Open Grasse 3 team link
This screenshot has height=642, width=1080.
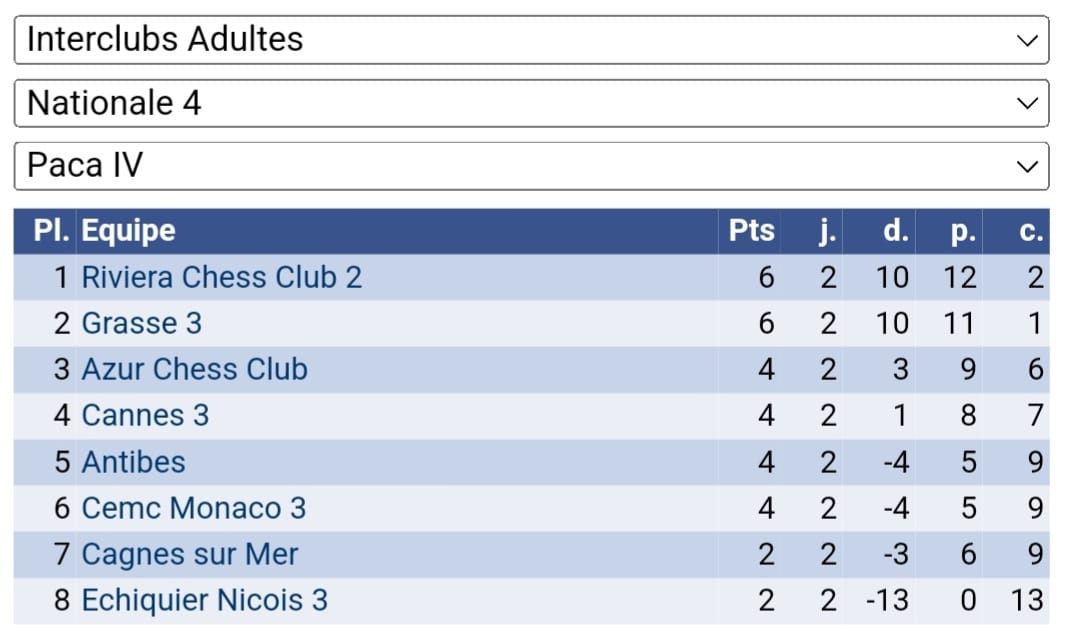click(141, 323)
